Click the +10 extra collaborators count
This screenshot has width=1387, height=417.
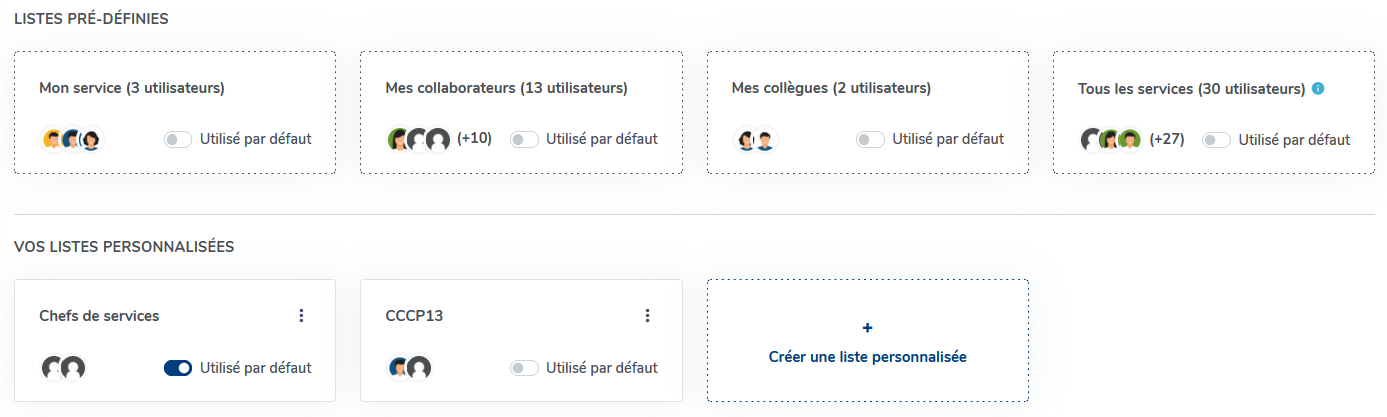pyautogui.click(x=475, y=139)
